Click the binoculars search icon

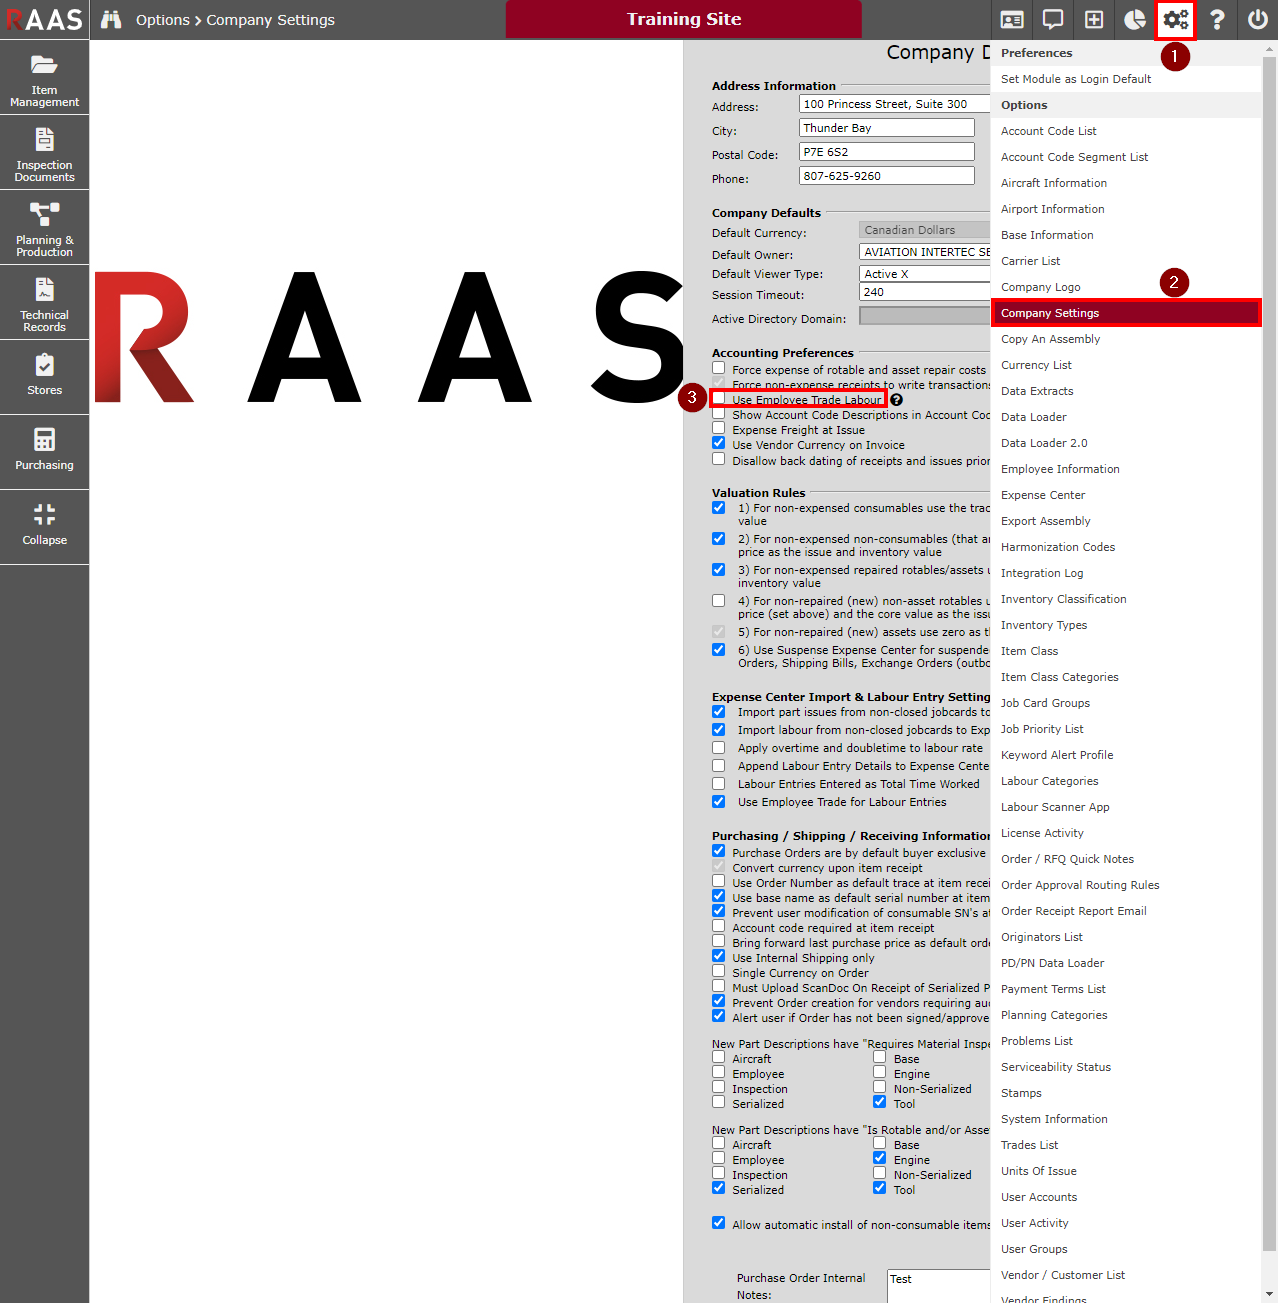point(111,20)
